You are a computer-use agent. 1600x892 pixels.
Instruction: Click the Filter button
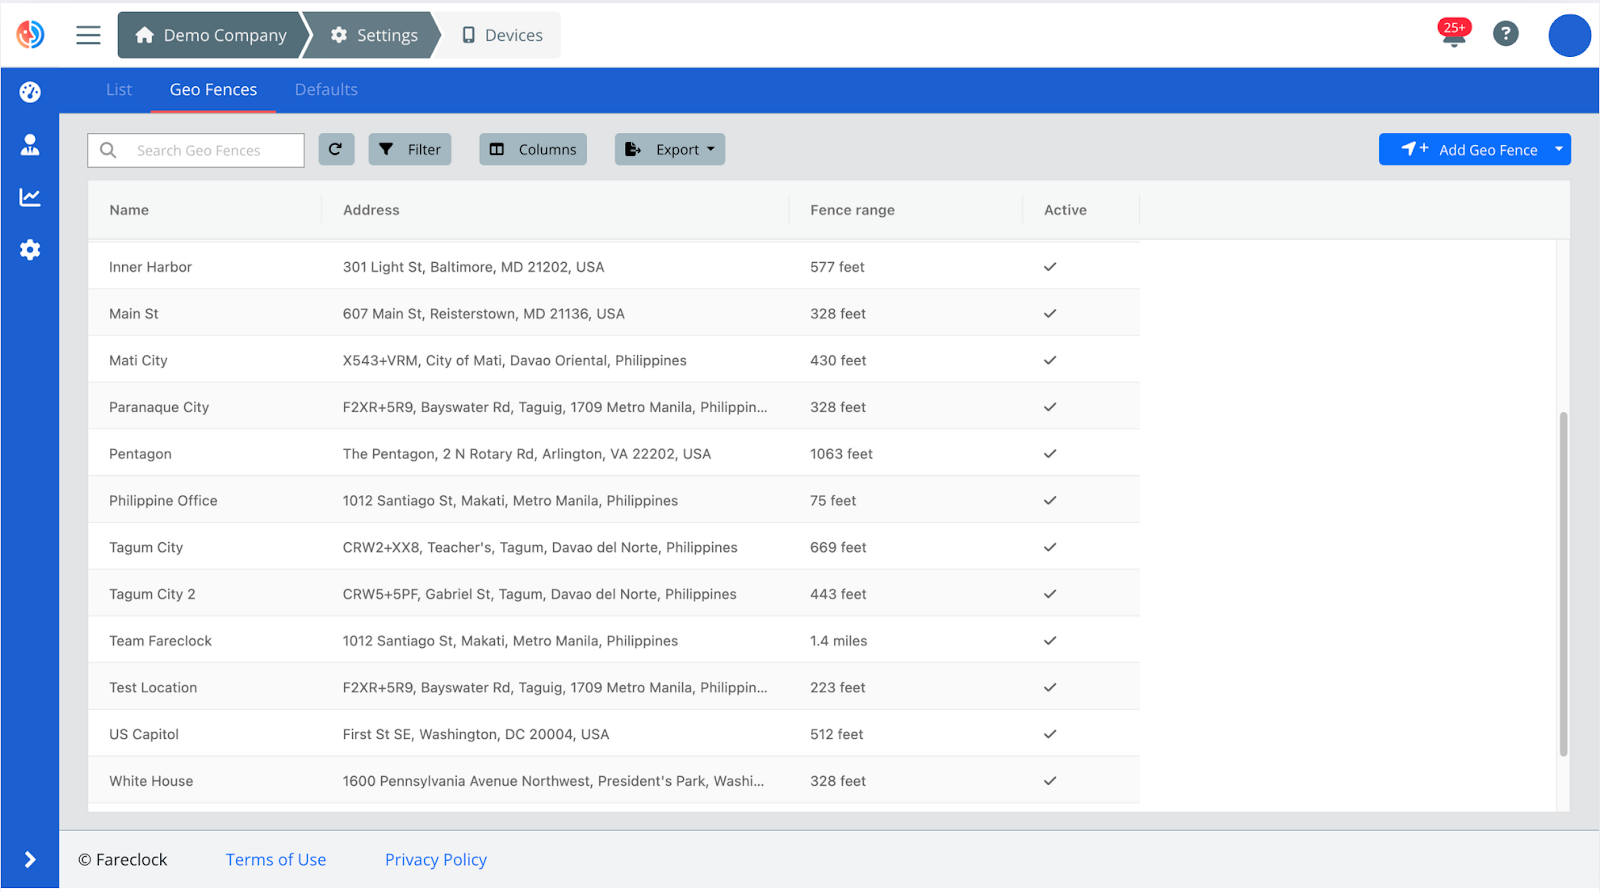[410, 149]
